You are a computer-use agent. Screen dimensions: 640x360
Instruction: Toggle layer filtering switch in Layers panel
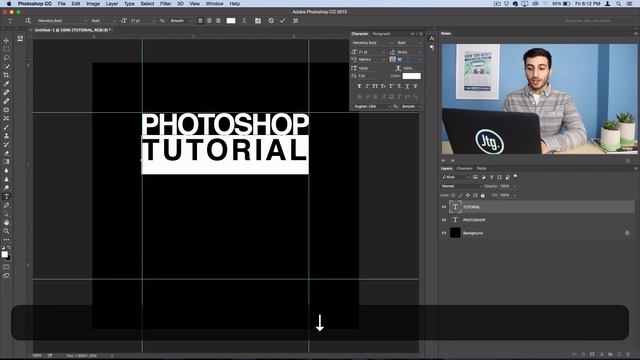point(516,177)
